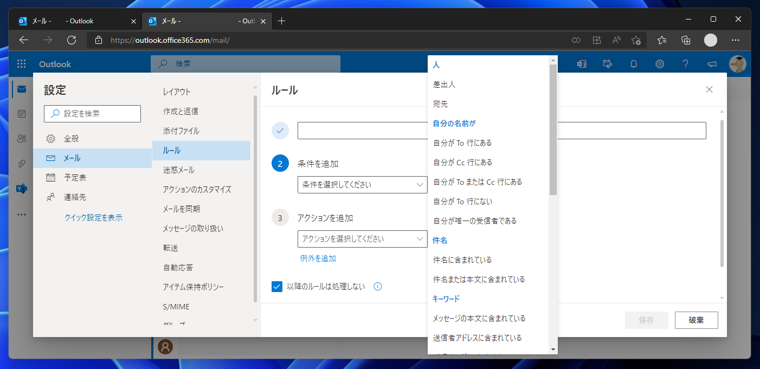Open browser Favorites list icon

click(x=662, y=40)
